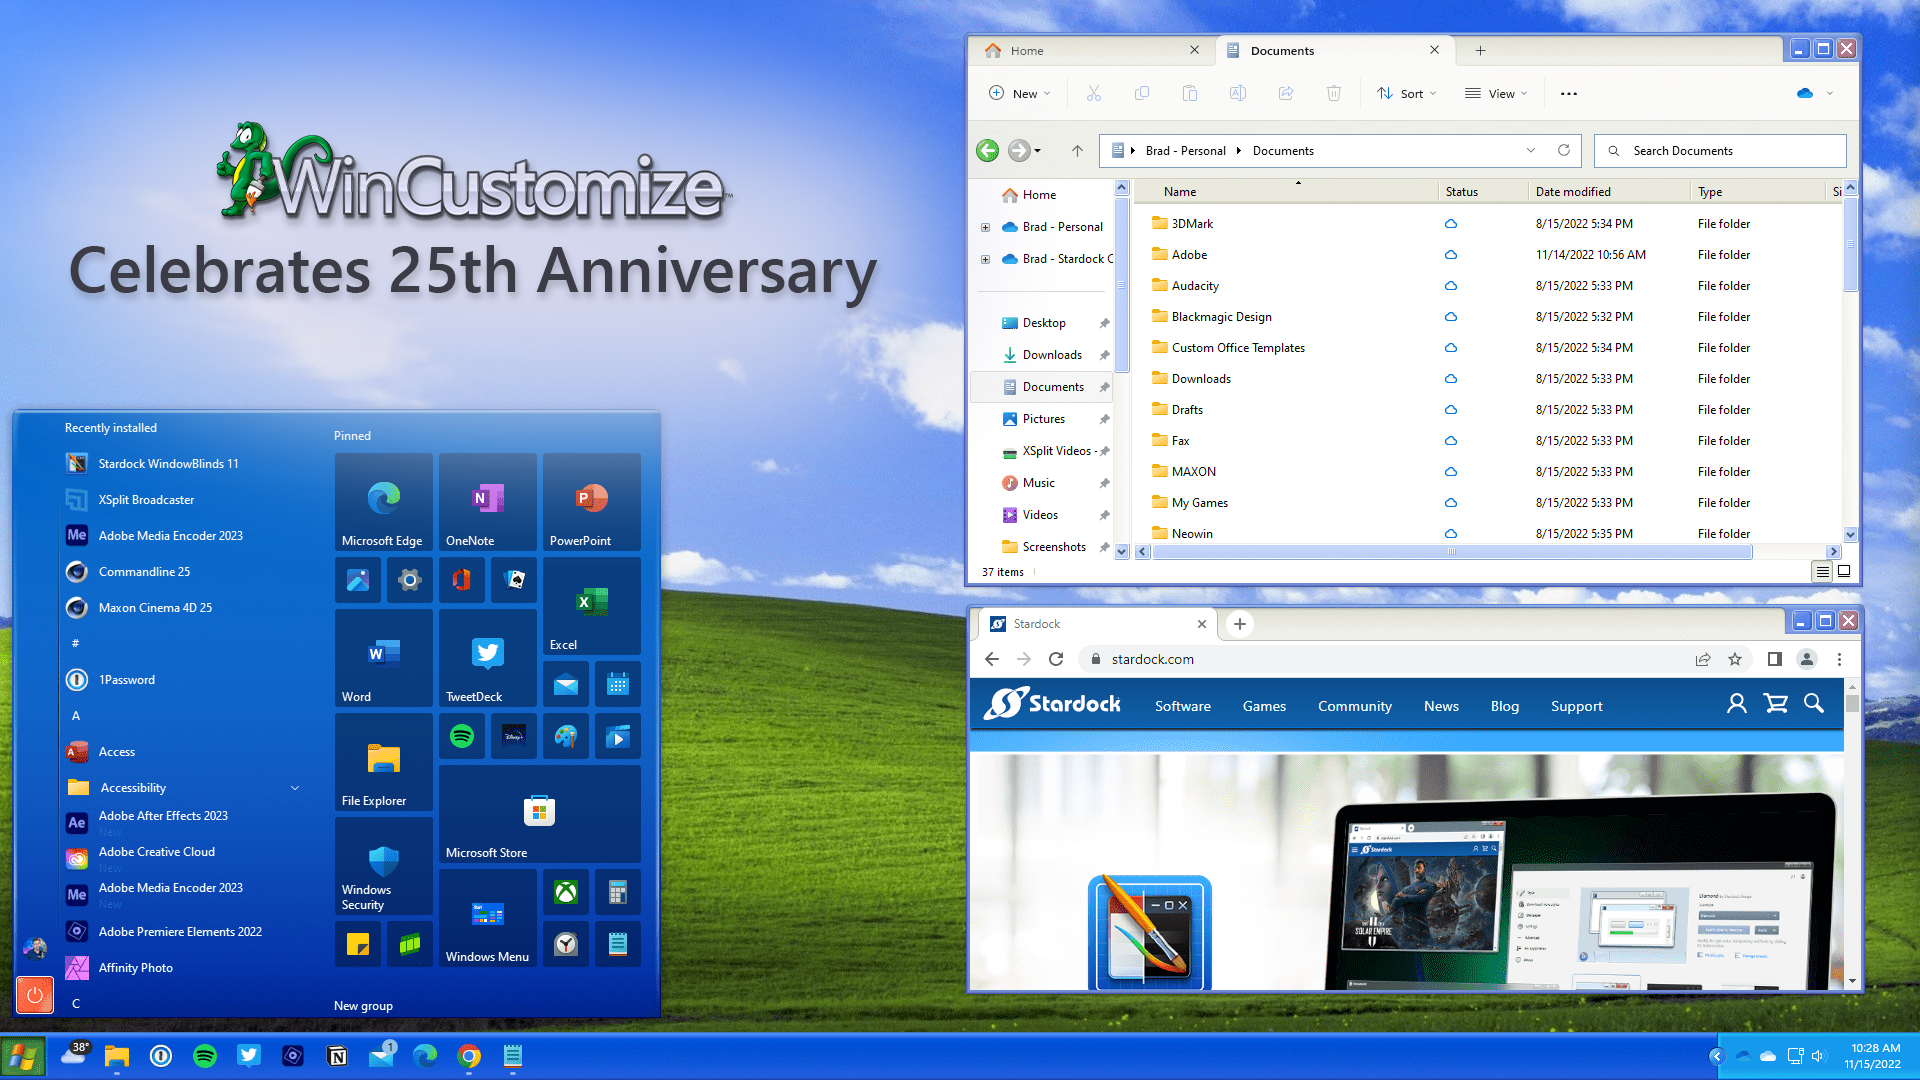The image size is (1920, 1080).
Task: Click the Xbox tile in pinned apps
Action: (x=566, y=892)
